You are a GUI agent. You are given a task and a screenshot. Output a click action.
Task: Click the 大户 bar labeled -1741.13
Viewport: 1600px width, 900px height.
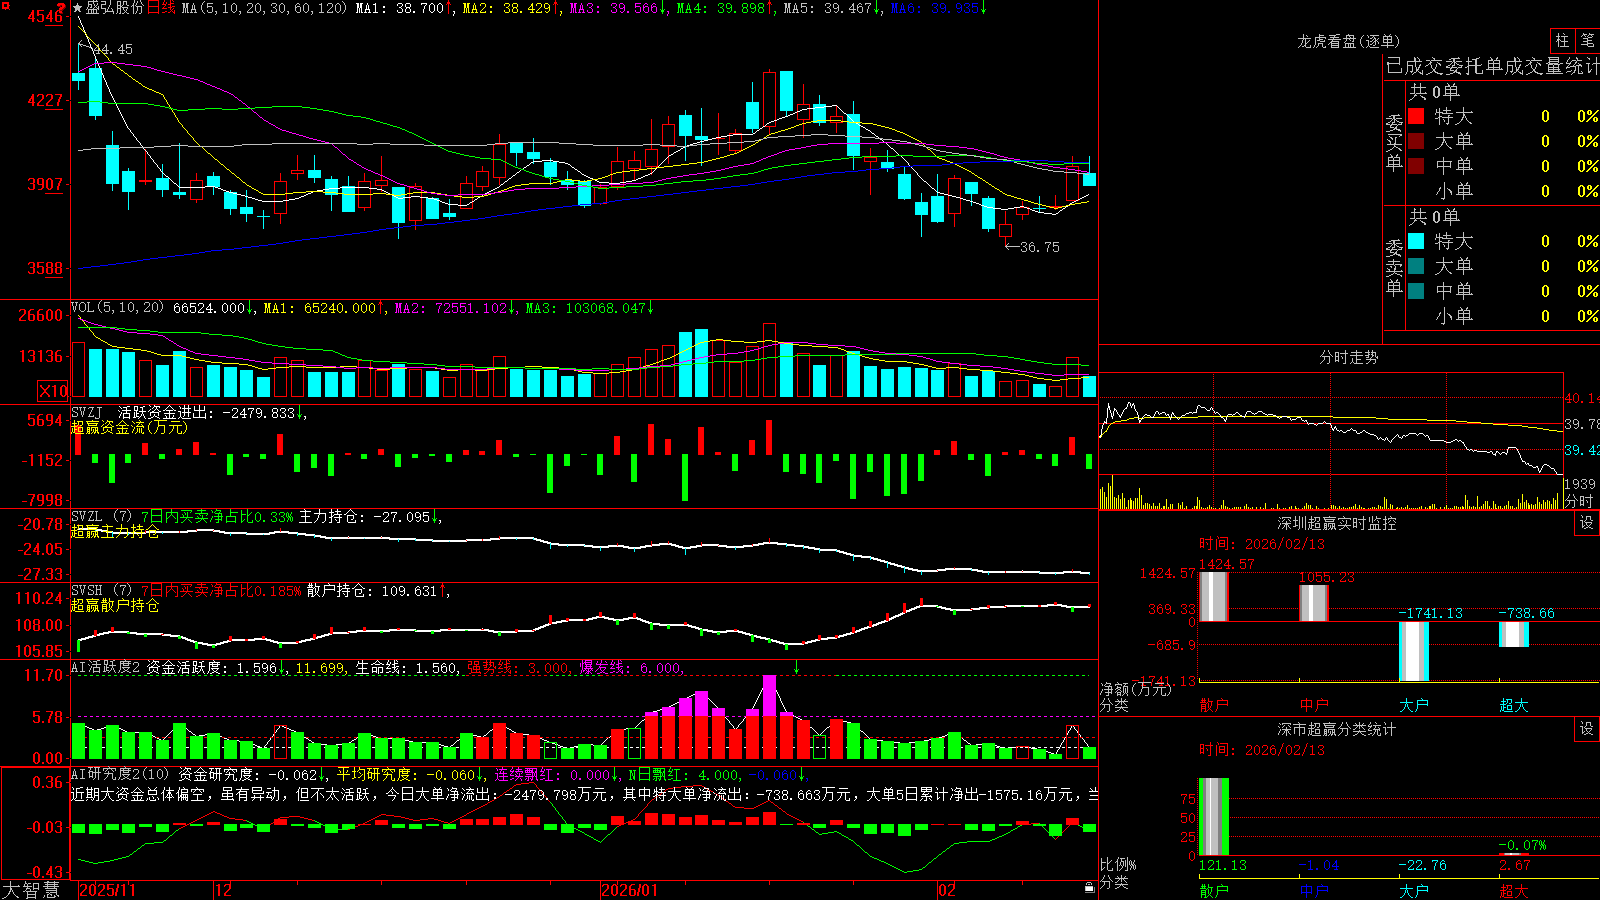click(x=1414, y=651)
